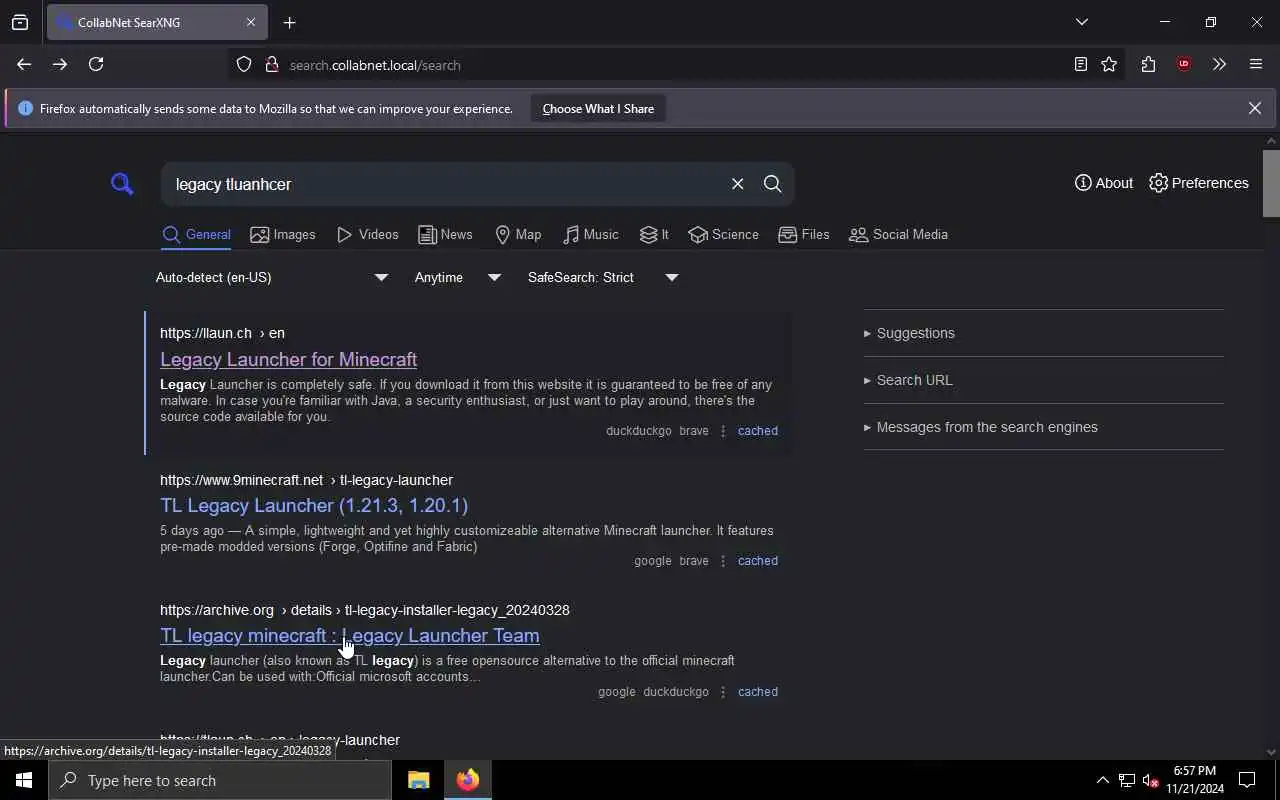
Task: Open more options dots for llaun.ch result
Action: 723,431
